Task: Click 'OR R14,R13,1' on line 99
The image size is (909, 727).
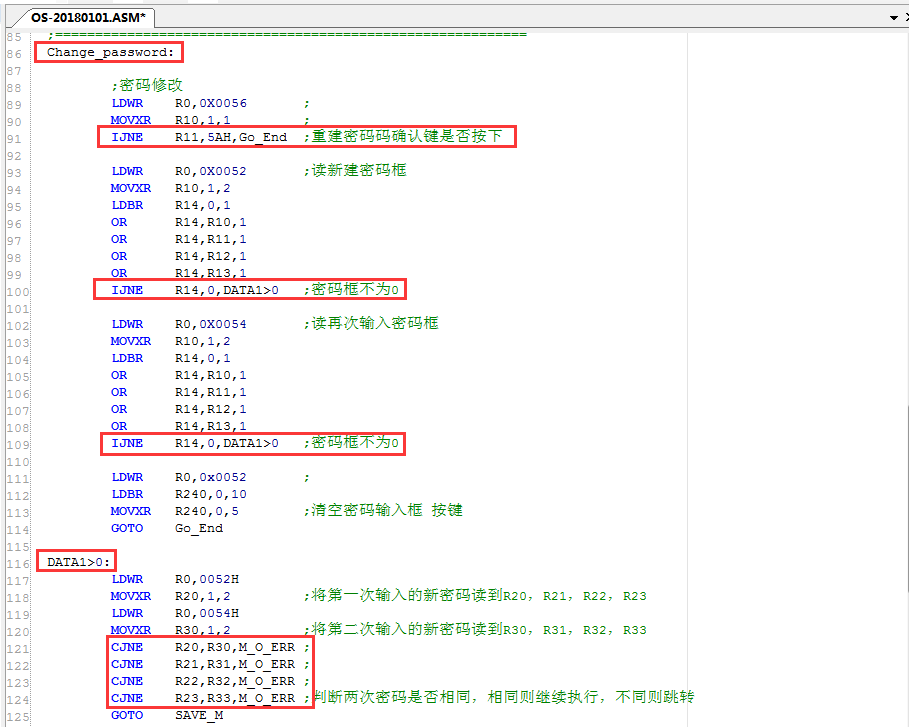Action: 179,273
